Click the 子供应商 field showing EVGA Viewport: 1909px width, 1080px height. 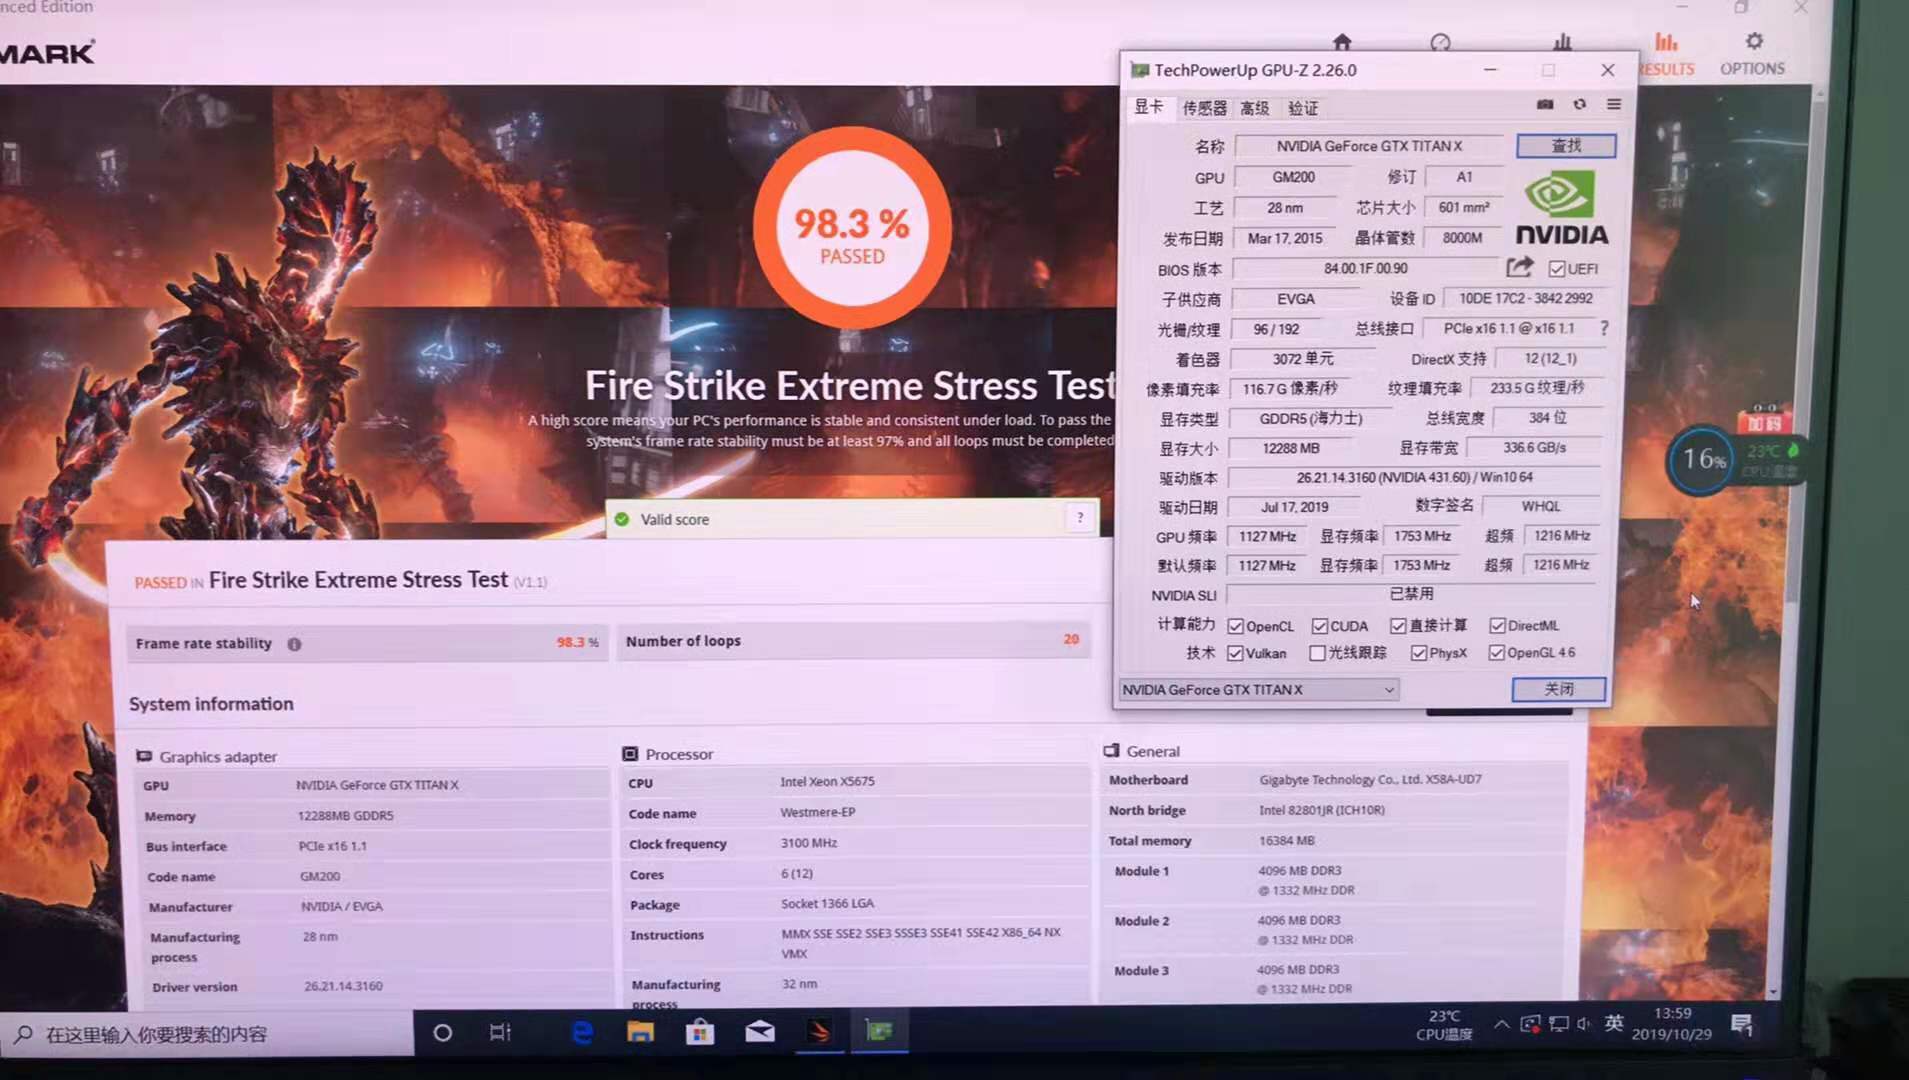(x=1296, y=299)
